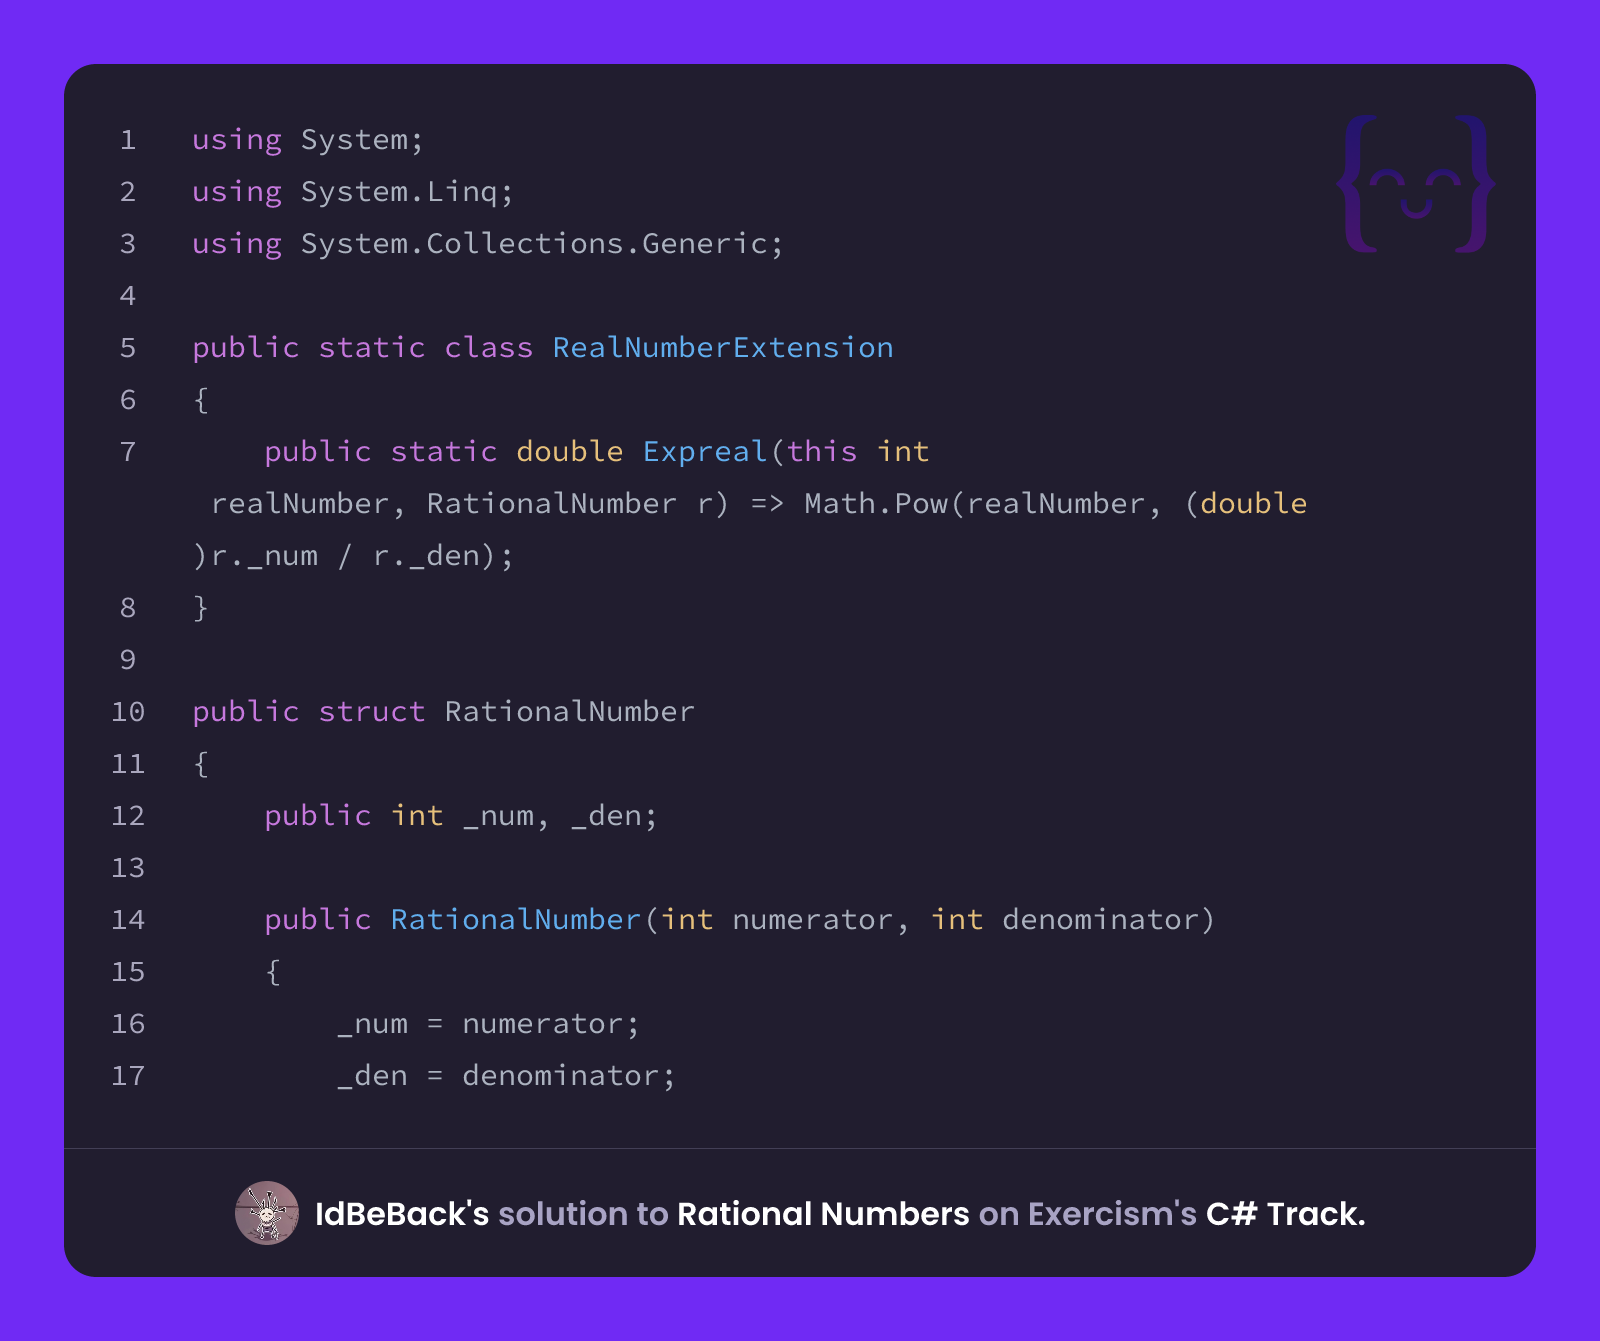Click IdBeBack's round avatar image

[267, 1213]
